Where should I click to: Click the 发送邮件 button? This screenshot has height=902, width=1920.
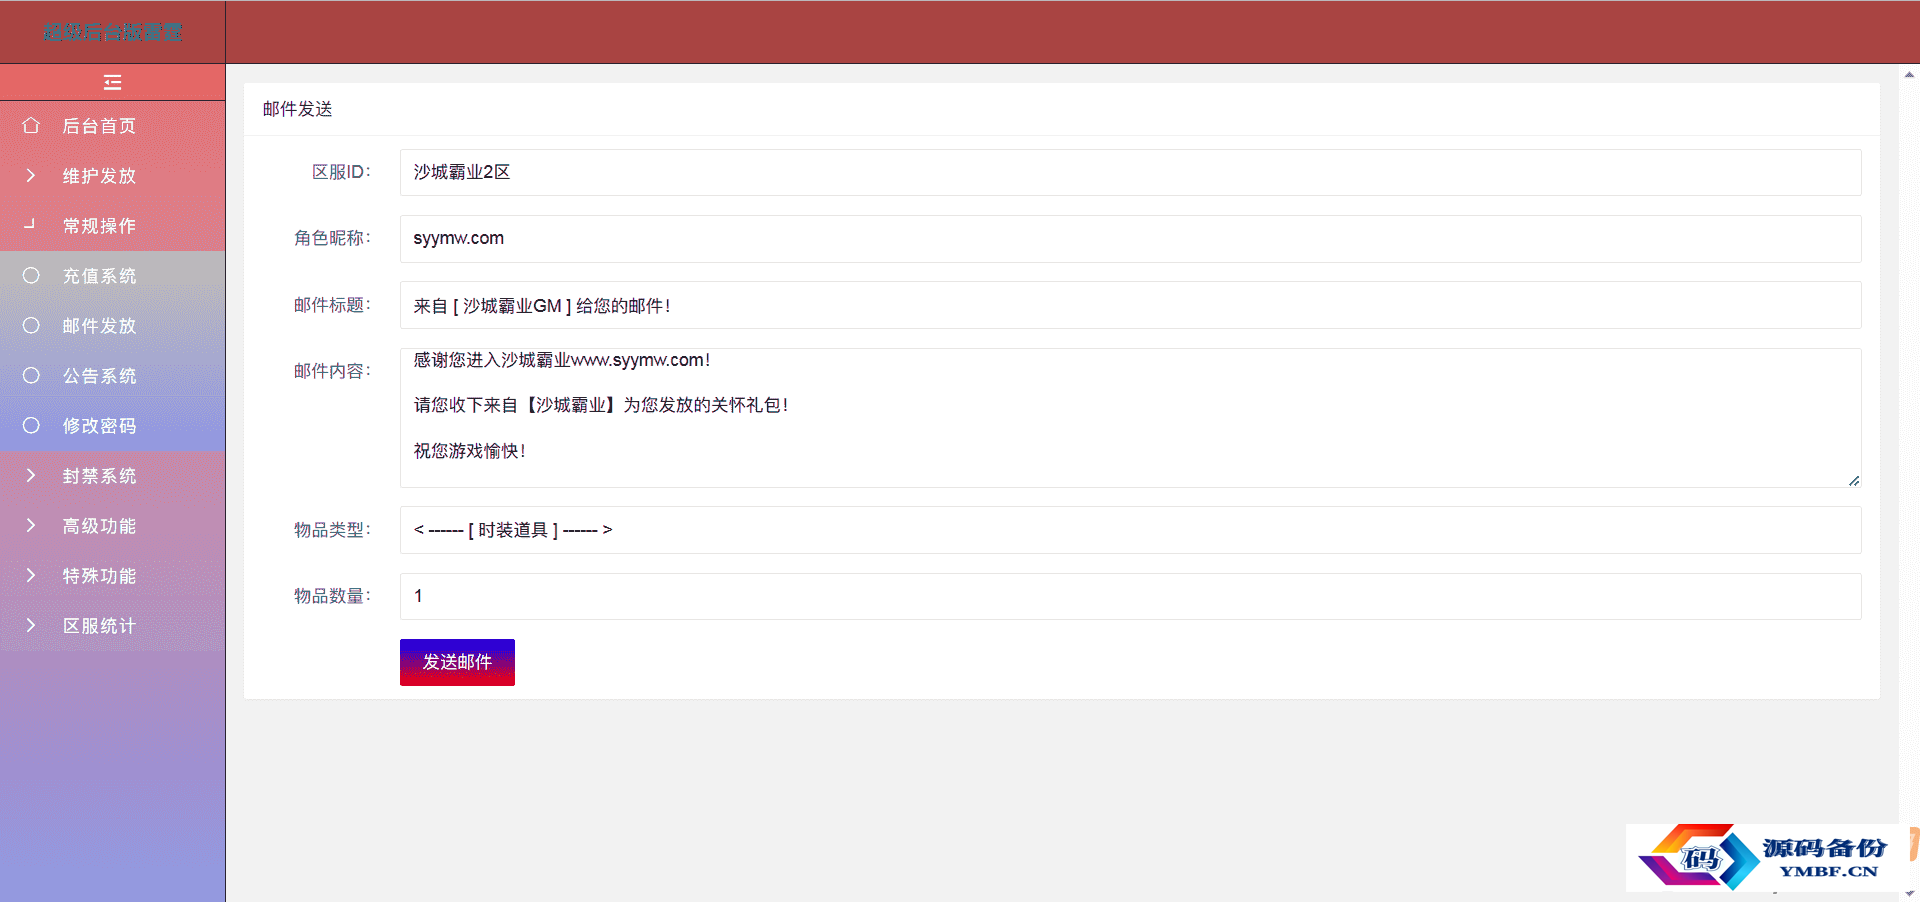coord(457,662)
